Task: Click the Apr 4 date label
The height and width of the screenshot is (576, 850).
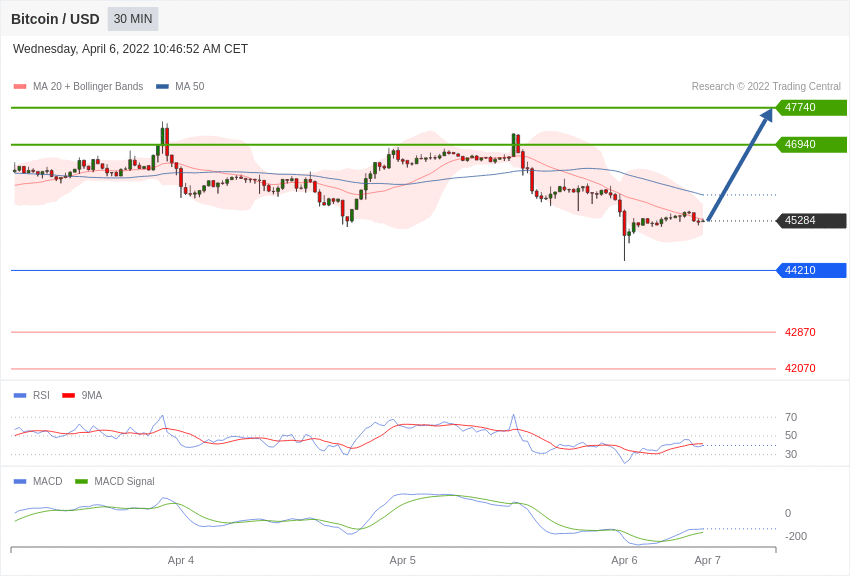Action: click(x=181, y=560)
